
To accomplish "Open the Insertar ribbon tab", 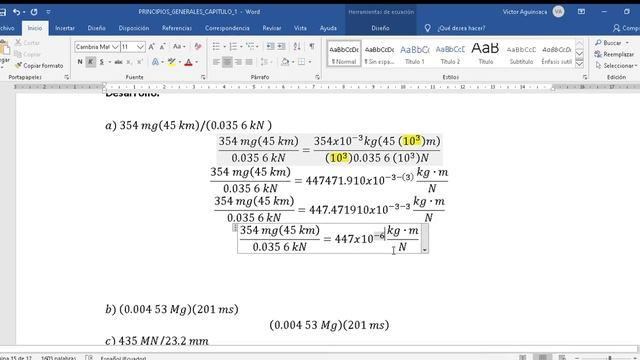I will click(x=65, y=28).
